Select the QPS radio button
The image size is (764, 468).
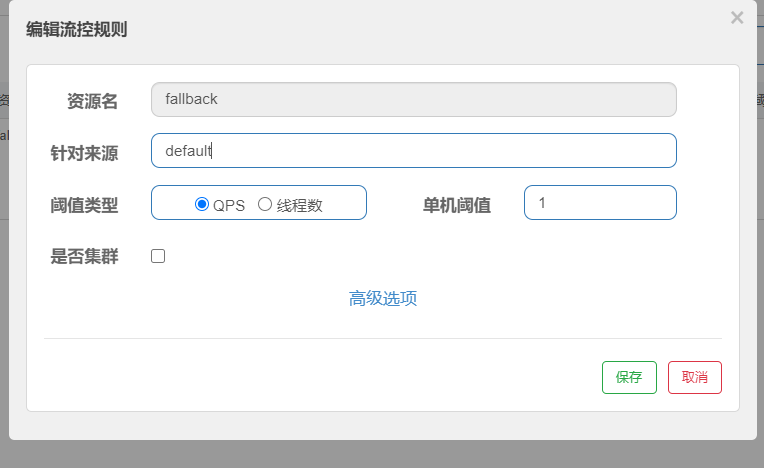pos(202,204)
